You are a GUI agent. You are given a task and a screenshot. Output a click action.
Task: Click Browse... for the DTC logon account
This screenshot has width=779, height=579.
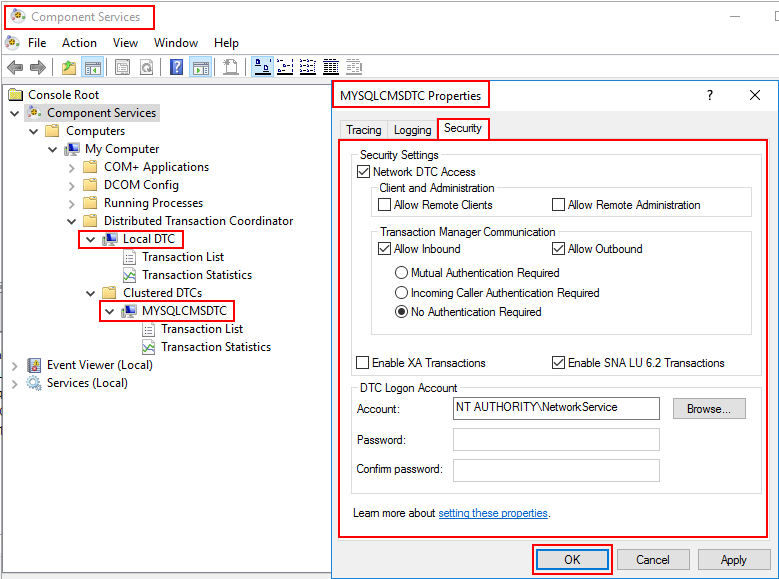pyautogui.click(x=709, y=409)
